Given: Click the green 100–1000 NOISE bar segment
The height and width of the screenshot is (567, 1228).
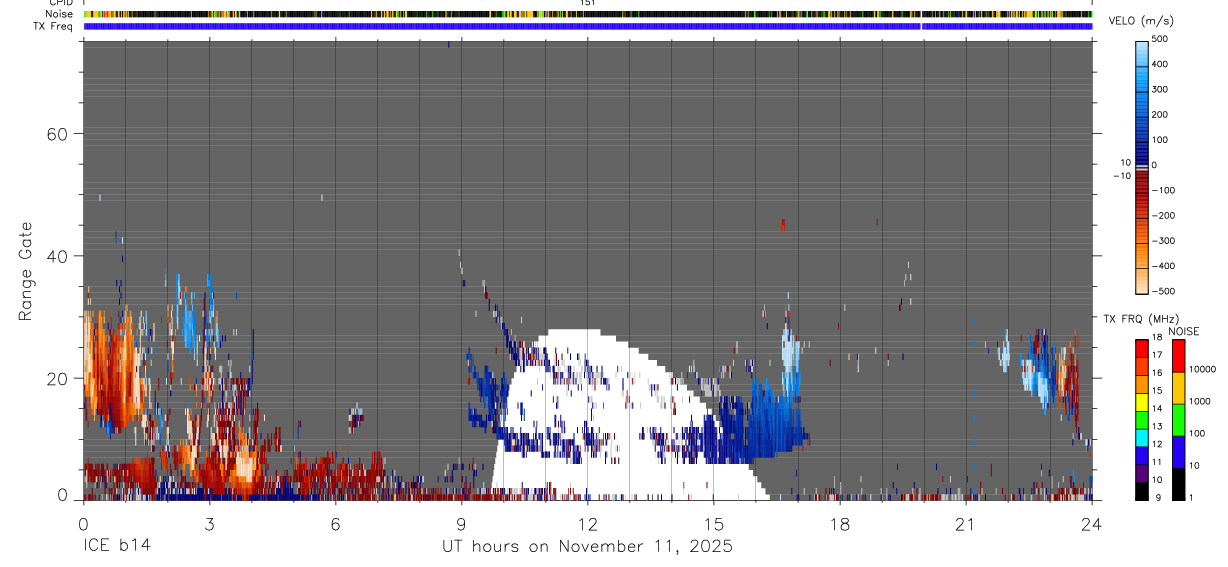Looking at the screenshot, I should pyautogui.click(x=1177, y=419).
